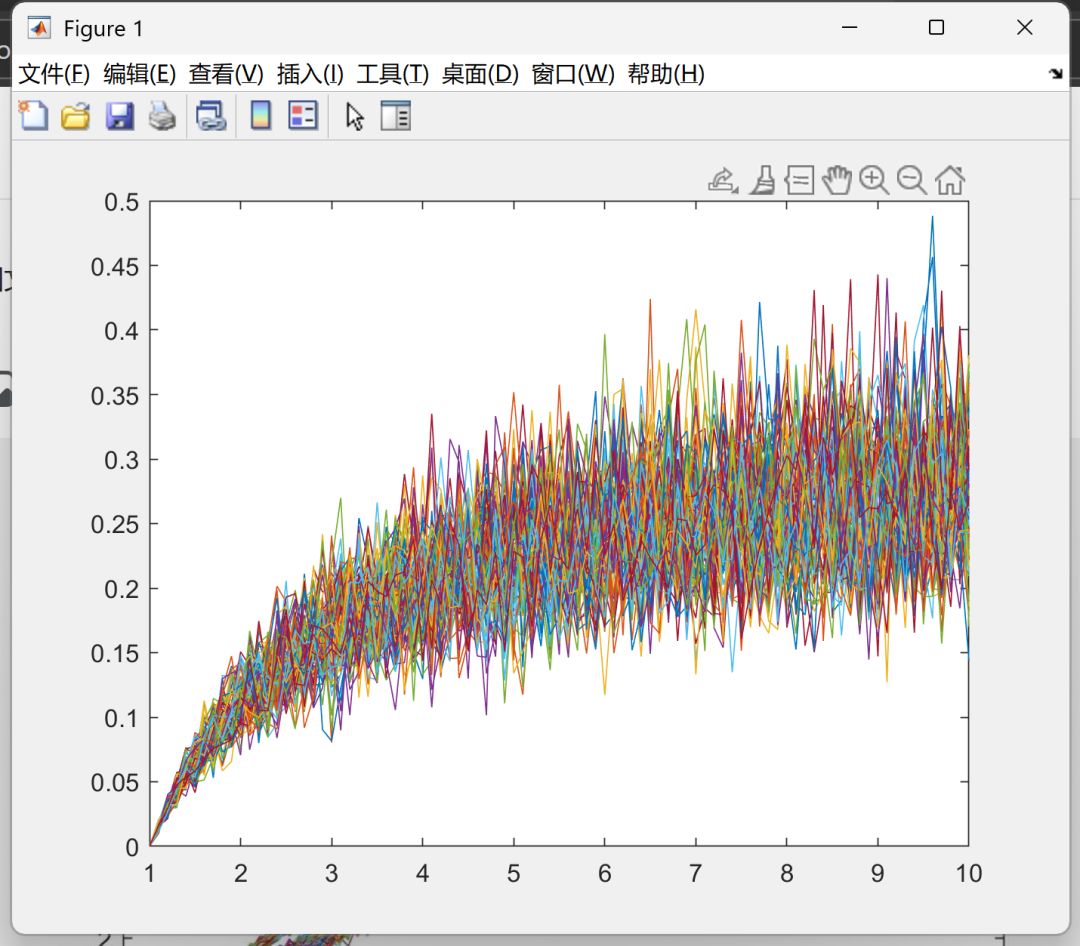The height and width of the screenshot is (946, 1080).
Task: Open a file with the folder icon
Action: pyautogui.click(x=76, y=116)
